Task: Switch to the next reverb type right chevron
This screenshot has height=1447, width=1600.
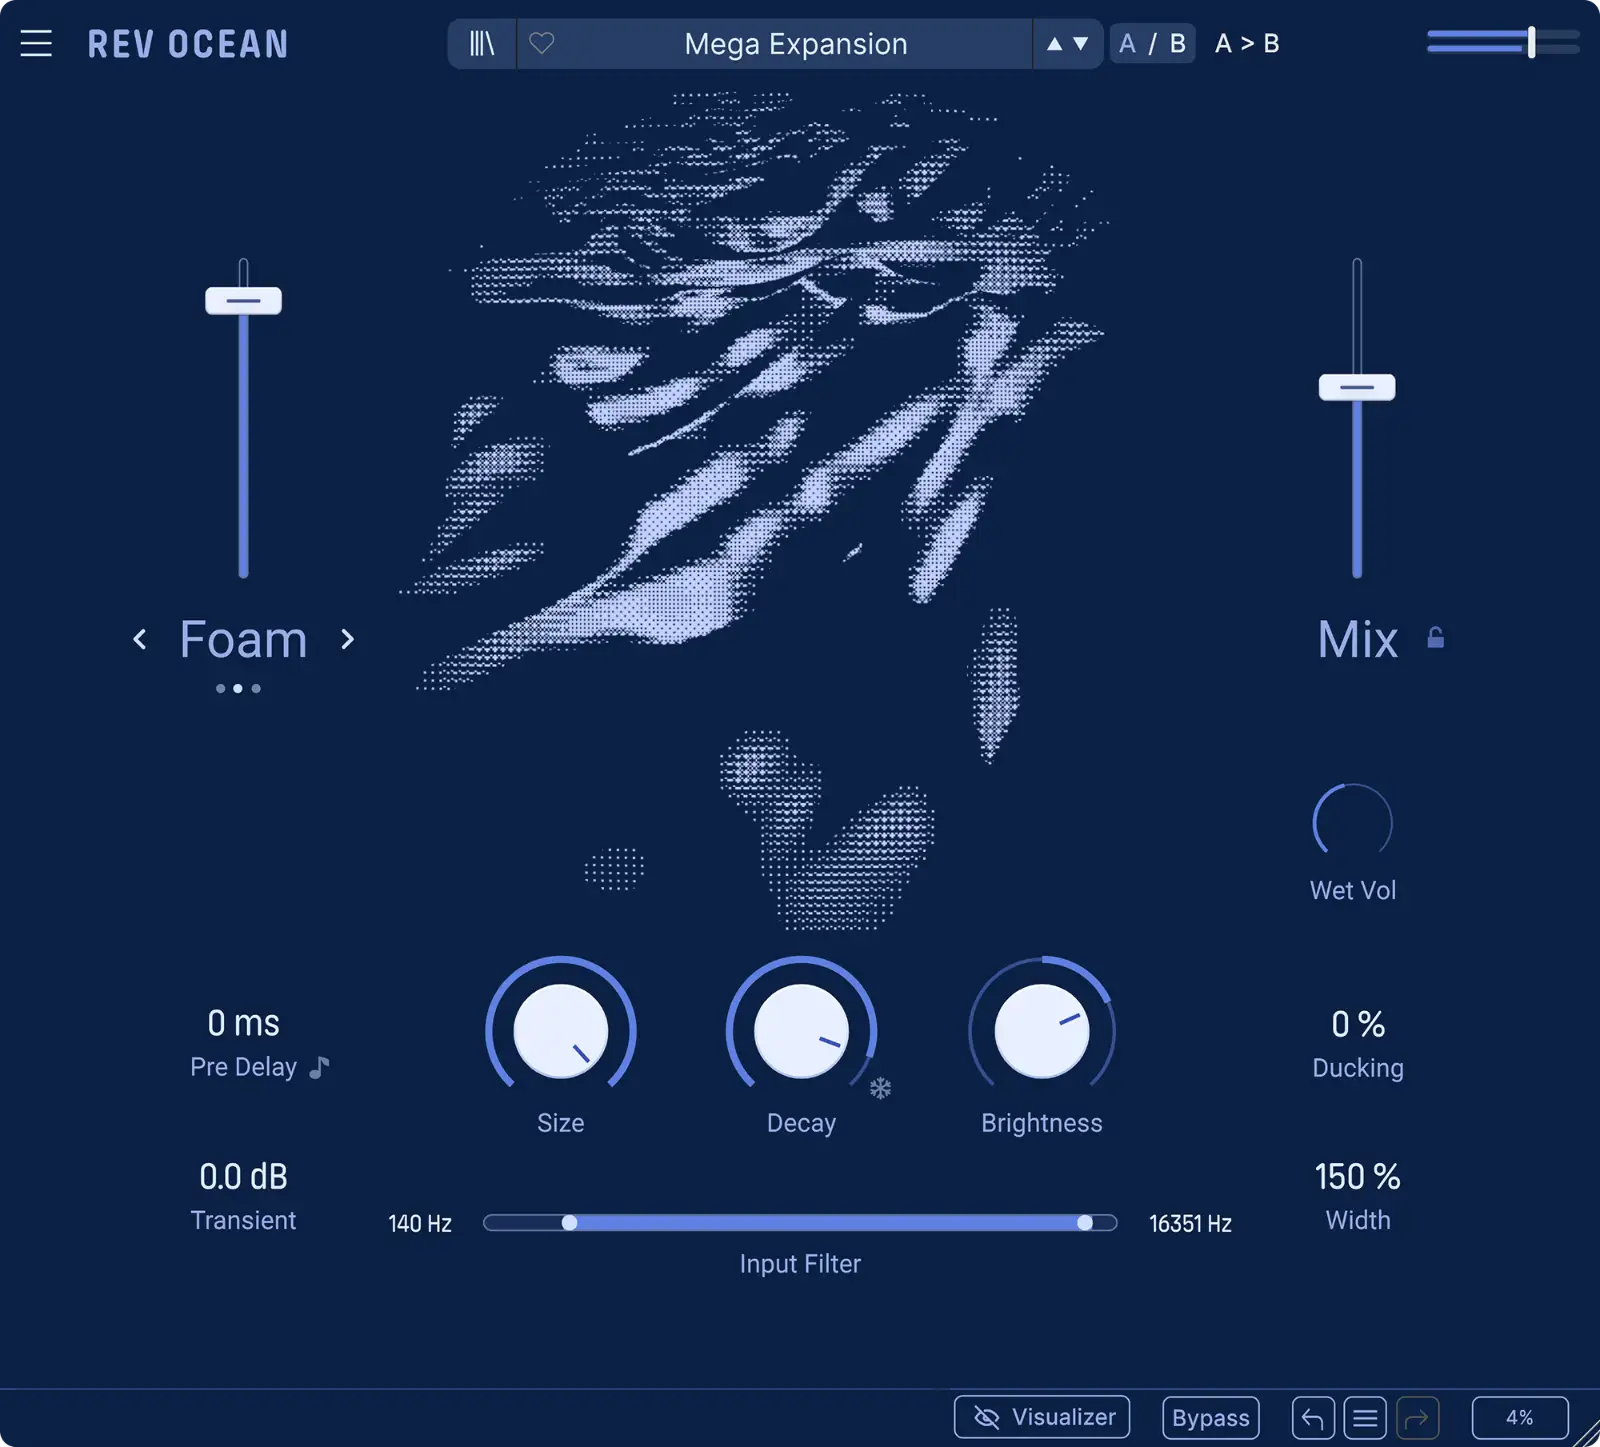Action: point(347,639)
